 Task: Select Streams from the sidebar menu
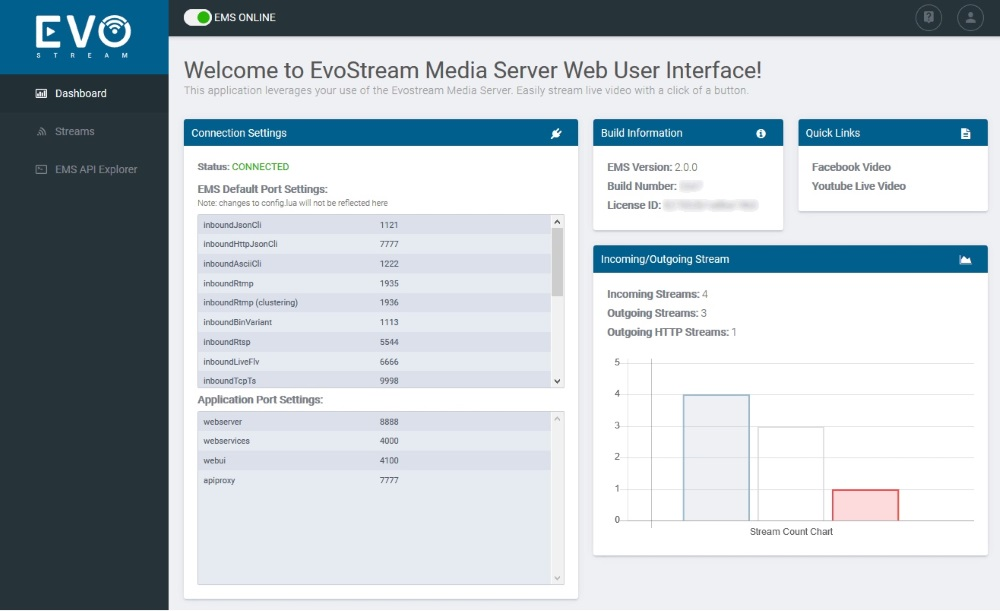[73, 131]
